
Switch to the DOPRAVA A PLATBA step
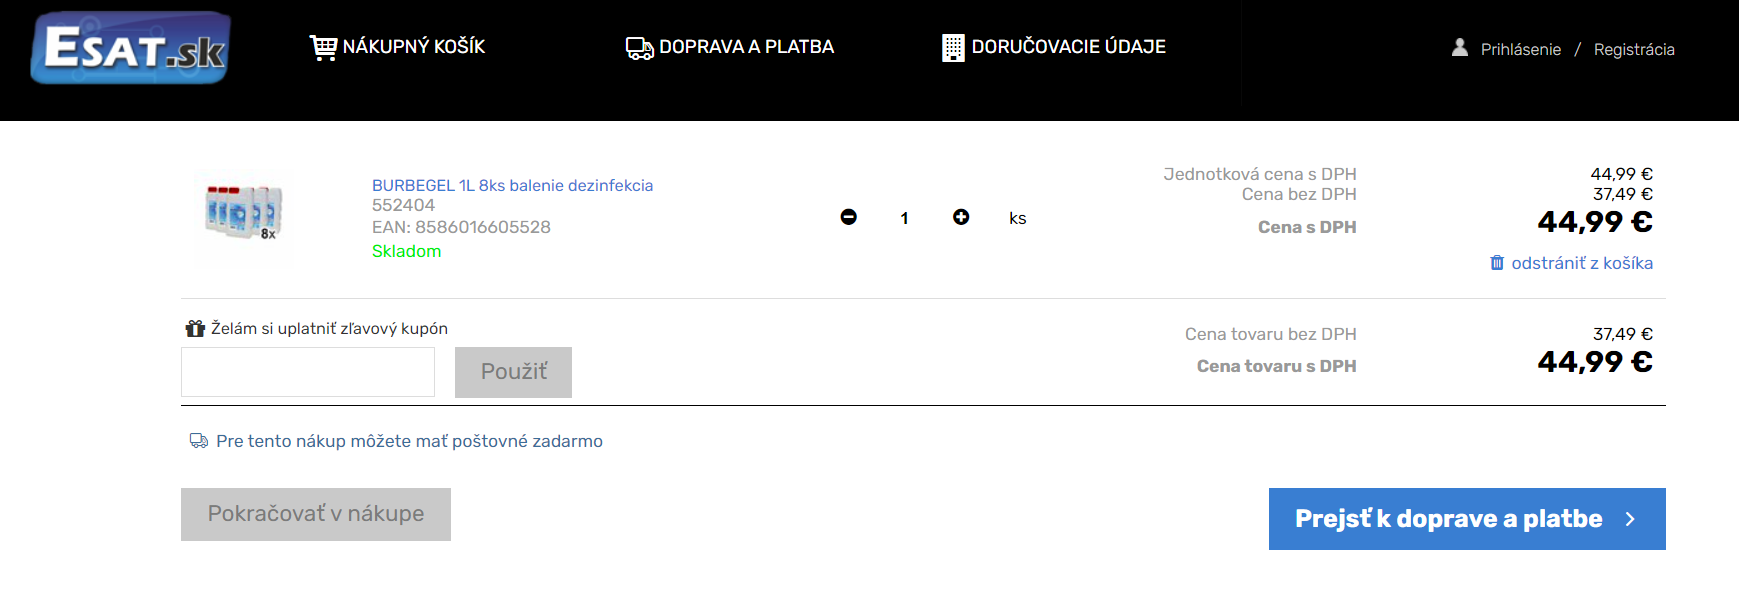pyautogui.click(x=746, y=47)
